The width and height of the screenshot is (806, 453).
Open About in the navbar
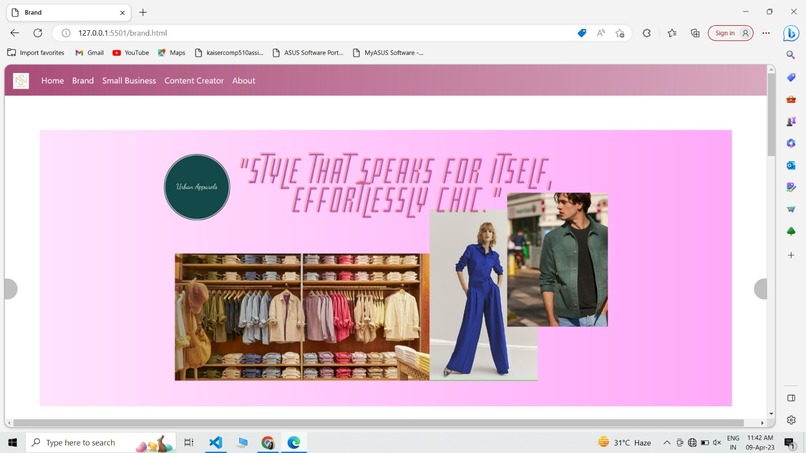coord(244,81)
